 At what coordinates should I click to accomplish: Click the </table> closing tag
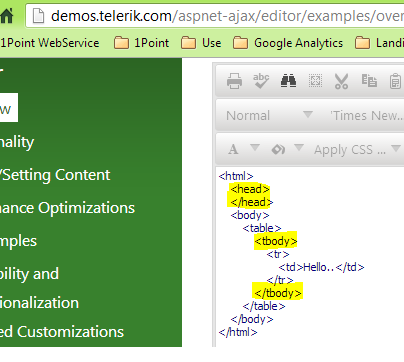[264, 306]
